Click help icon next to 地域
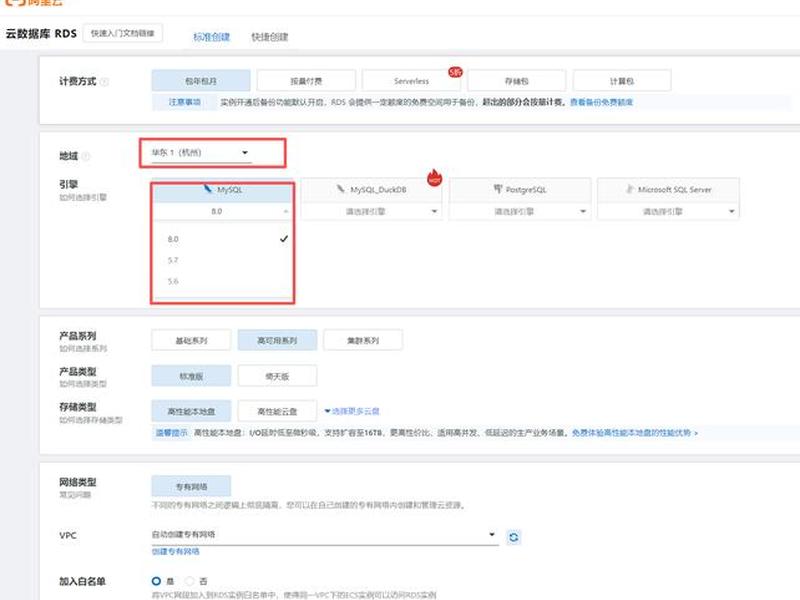Image resolution: width=800 pixels, height=600 pixels. 86,156
